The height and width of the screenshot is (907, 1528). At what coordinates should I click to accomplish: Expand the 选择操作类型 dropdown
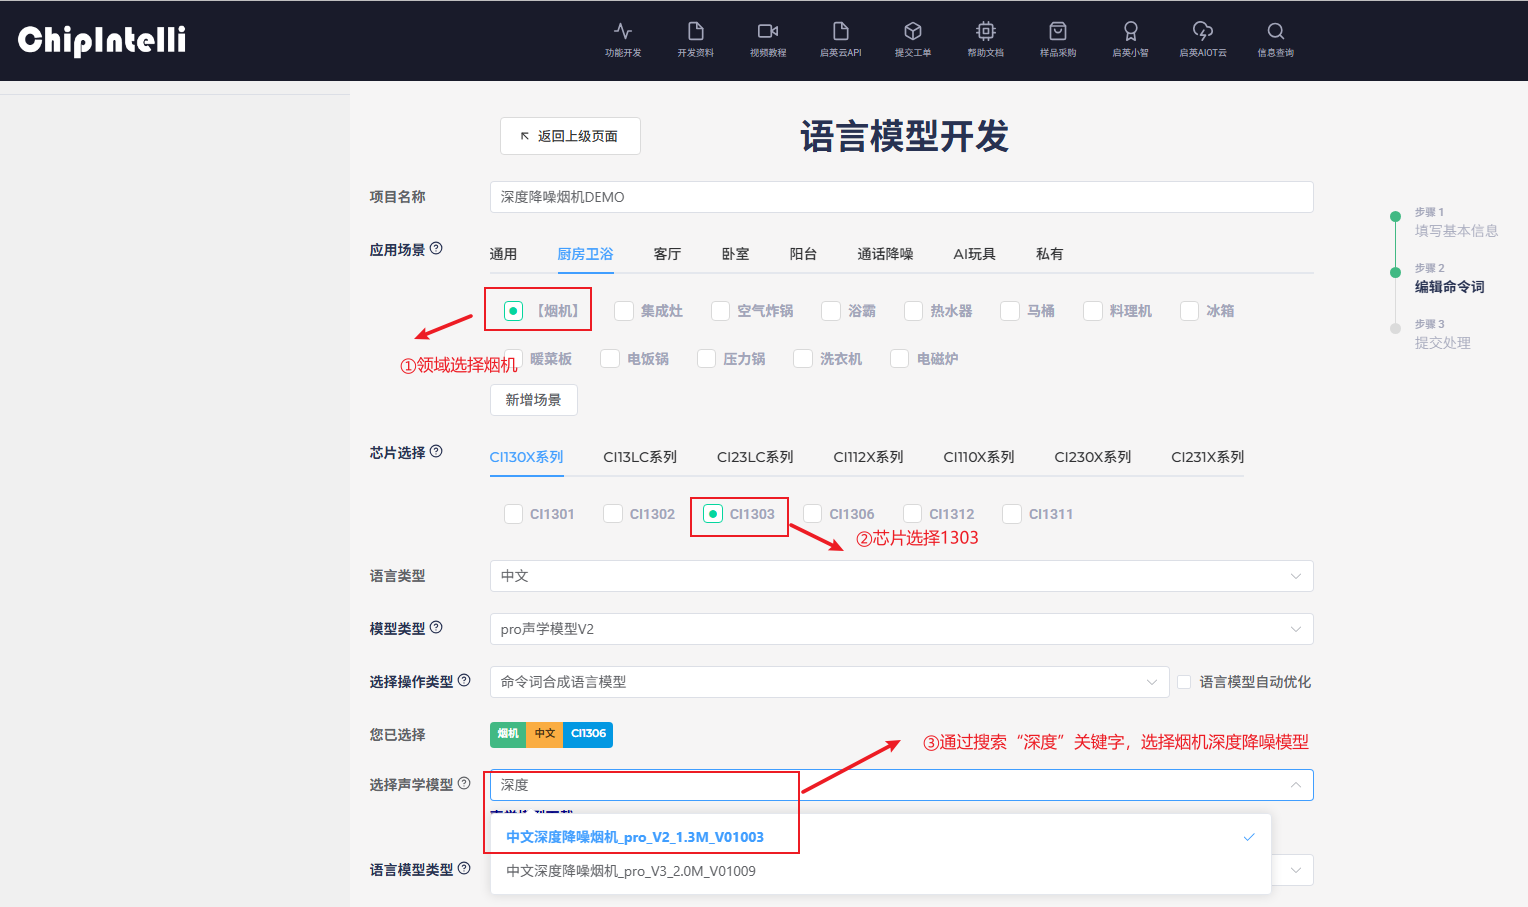coord(828,682)
